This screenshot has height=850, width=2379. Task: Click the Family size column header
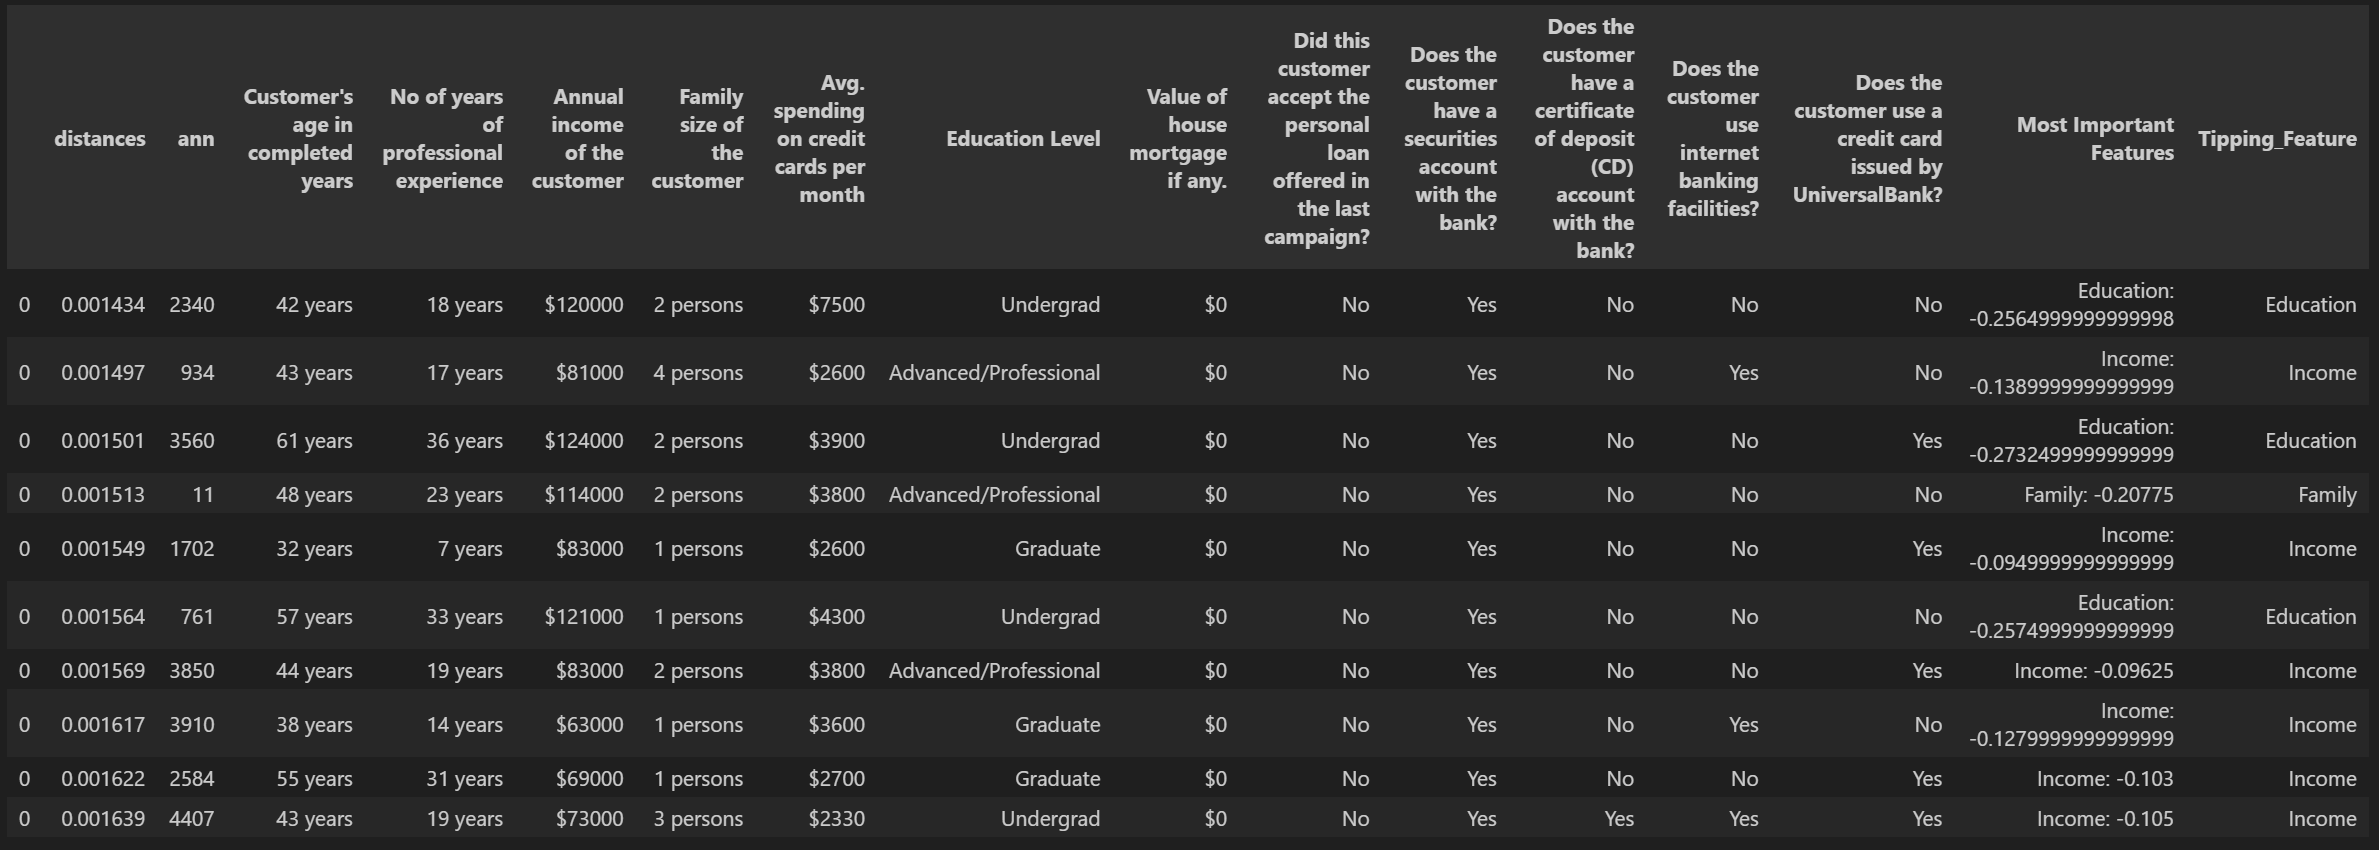tap(698, 139)
